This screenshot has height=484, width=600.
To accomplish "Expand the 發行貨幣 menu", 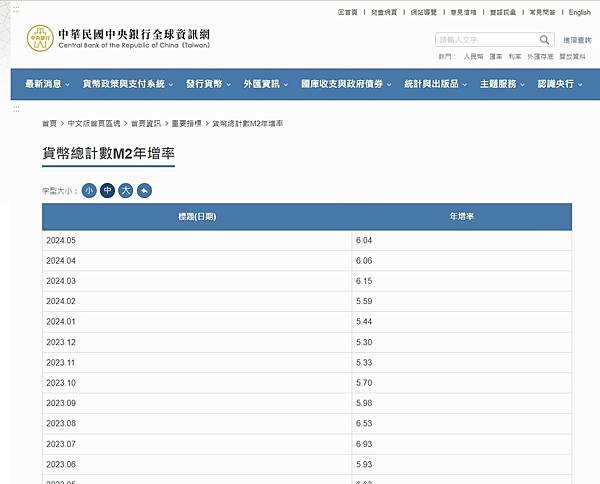I will pyautogui.click(x=208, y=84).
